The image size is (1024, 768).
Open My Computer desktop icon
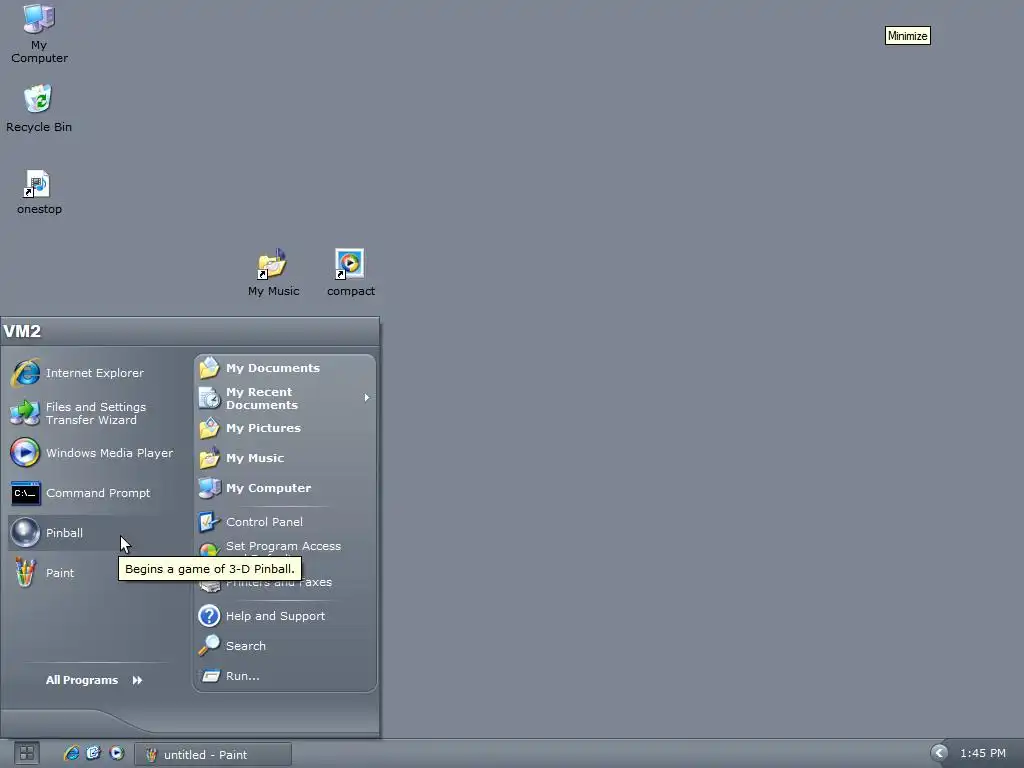pyautogui.click(x=39, y=34)
